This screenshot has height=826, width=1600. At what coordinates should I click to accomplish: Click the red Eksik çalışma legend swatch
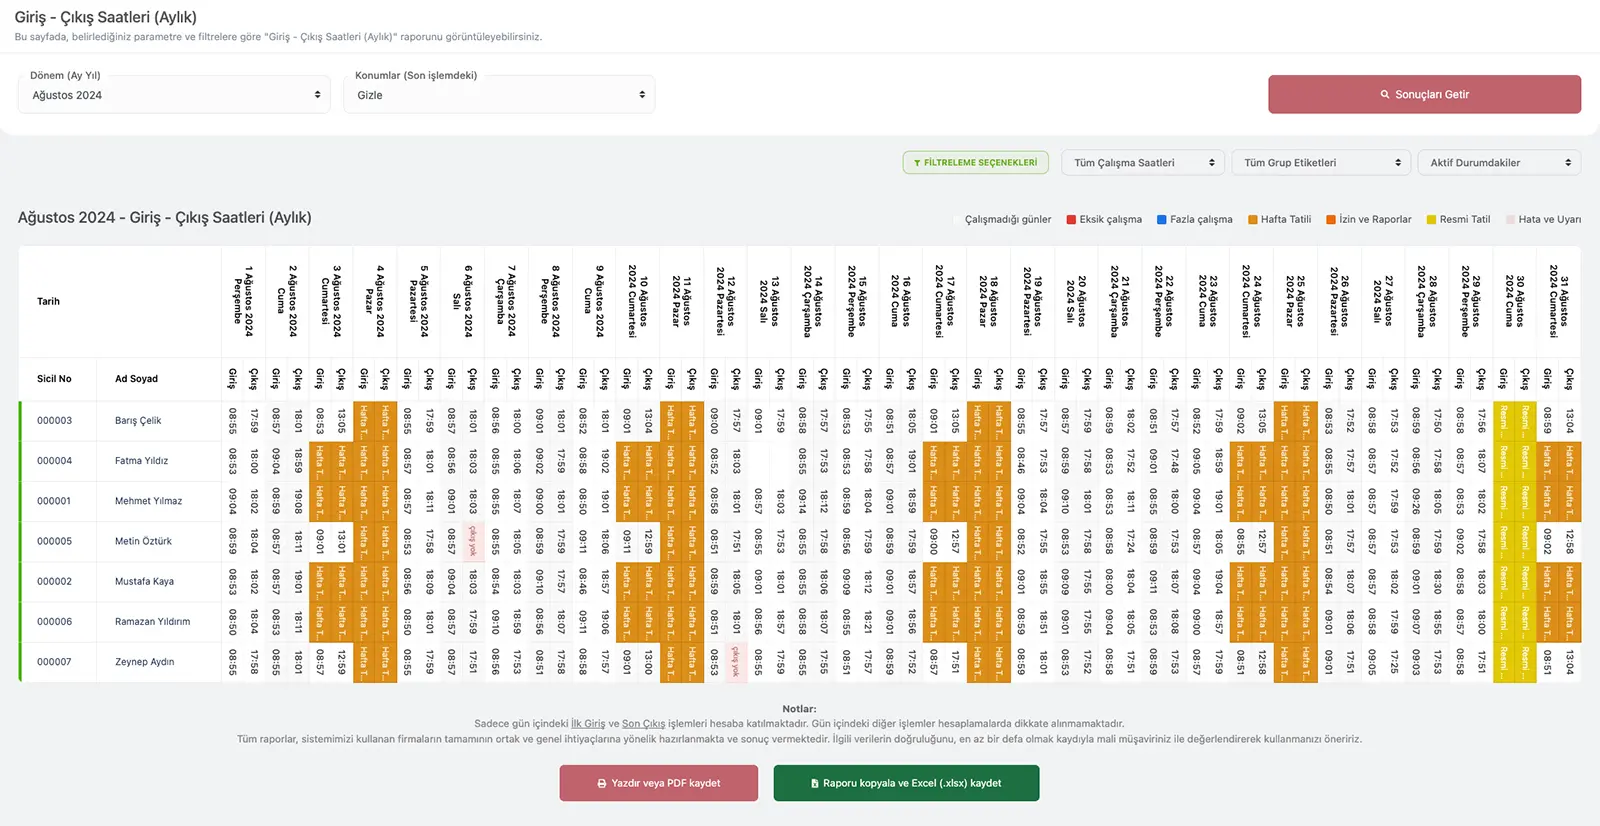[1071, 220]
